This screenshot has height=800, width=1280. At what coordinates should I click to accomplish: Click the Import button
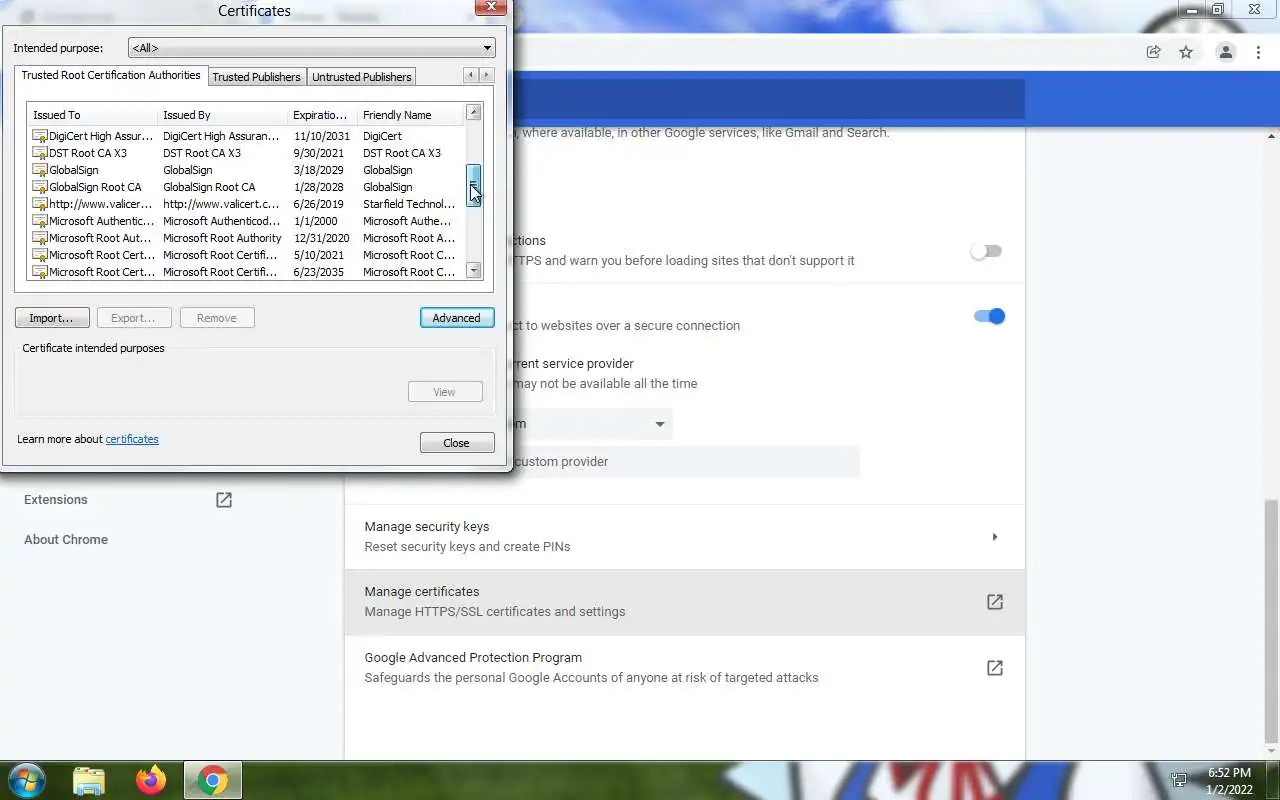(52, 318)
